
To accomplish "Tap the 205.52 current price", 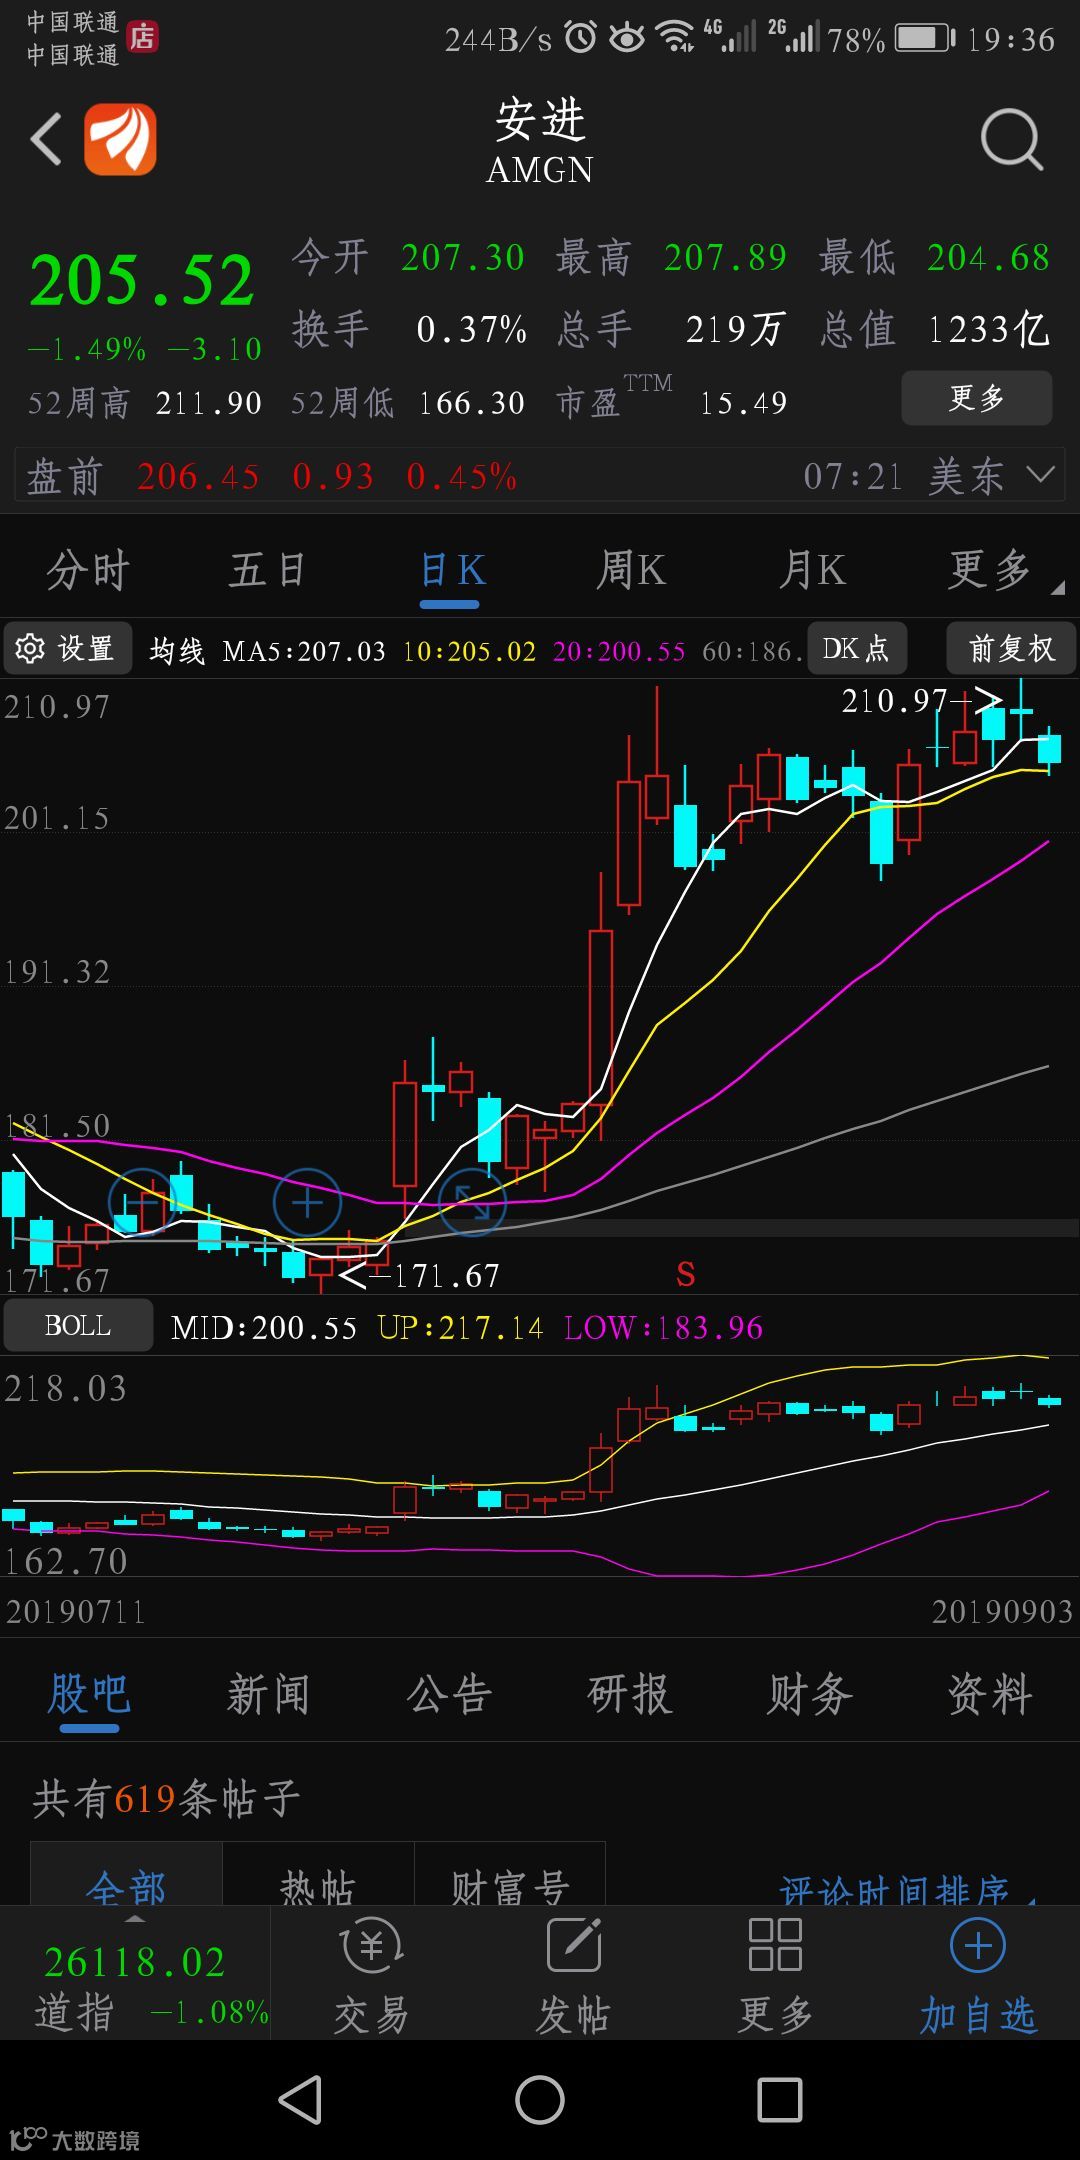I will [142, 280].
